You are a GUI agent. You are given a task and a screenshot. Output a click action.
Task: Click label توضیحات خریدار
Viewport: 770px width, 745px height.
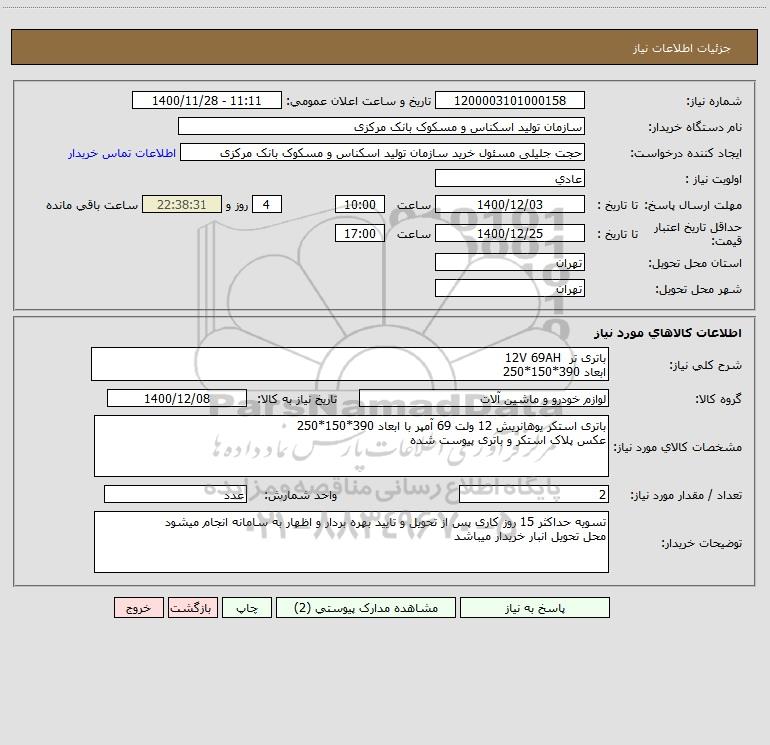(x=702, y=543)
